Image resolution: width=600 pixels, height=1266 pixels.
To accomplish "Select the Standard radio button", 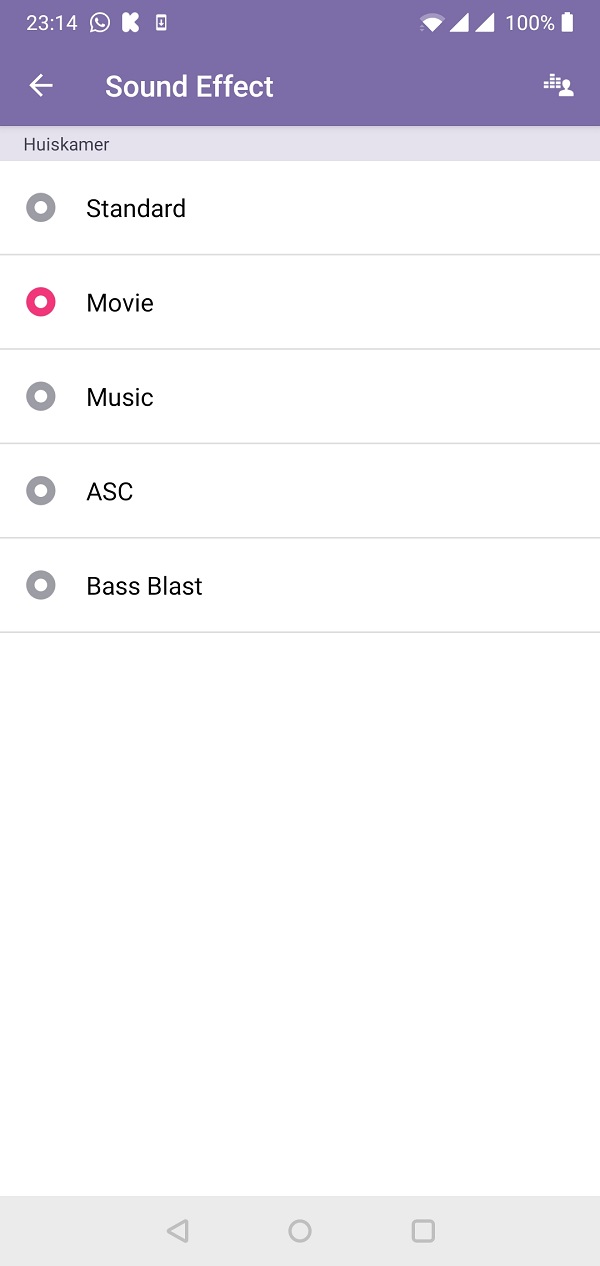I will tap(41, 208).
